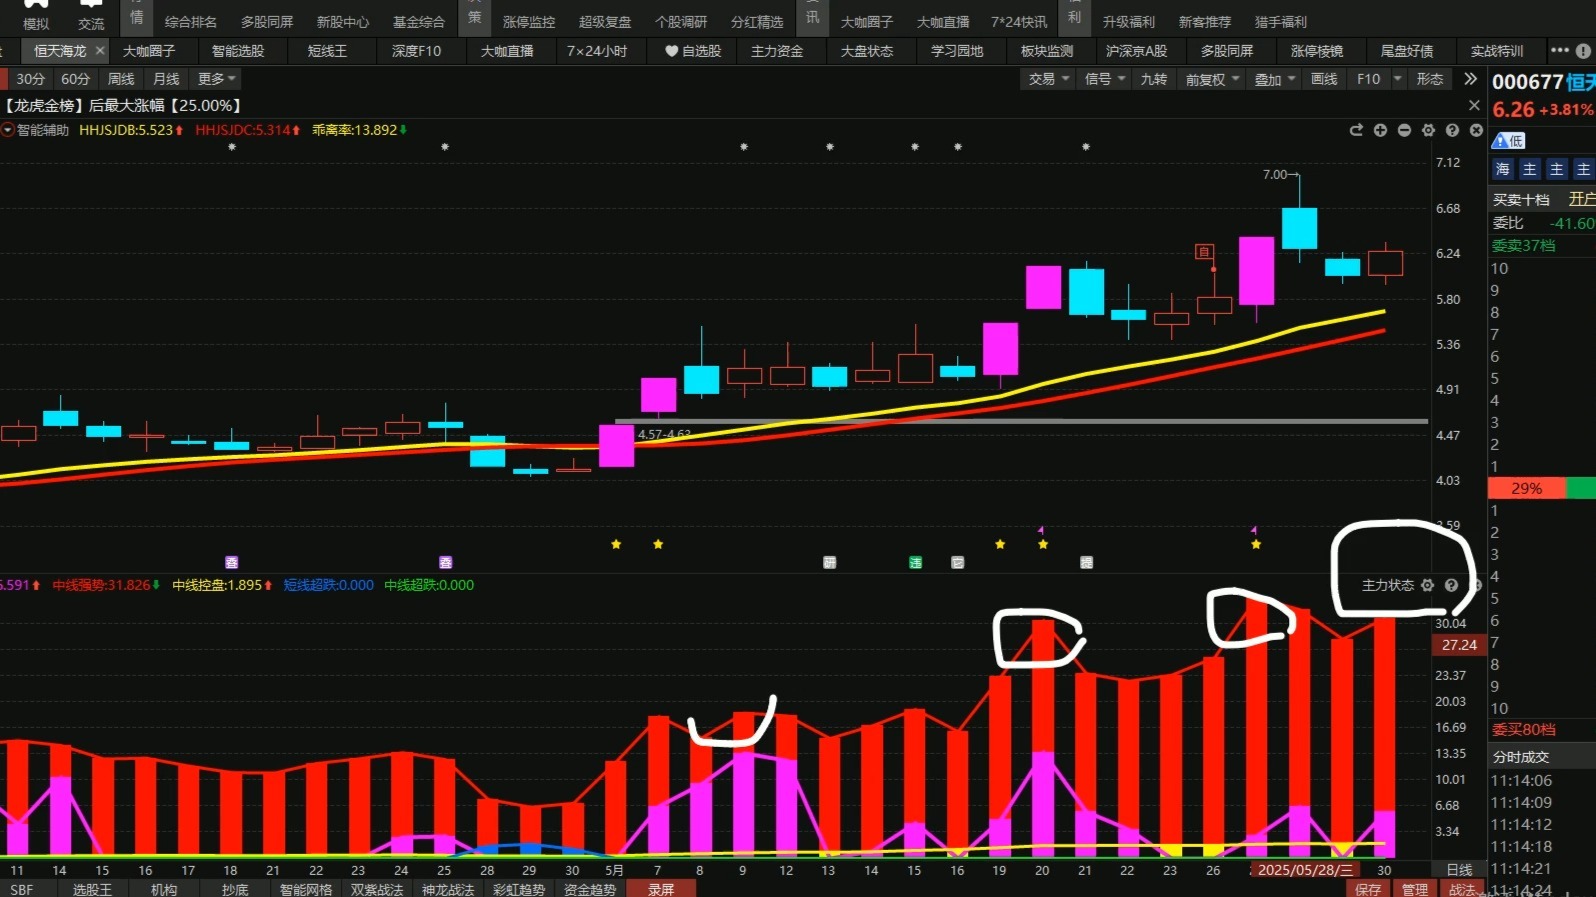
Task: Zoom in the K-line chart with plus icon
Action: (x=1380, y=130)
